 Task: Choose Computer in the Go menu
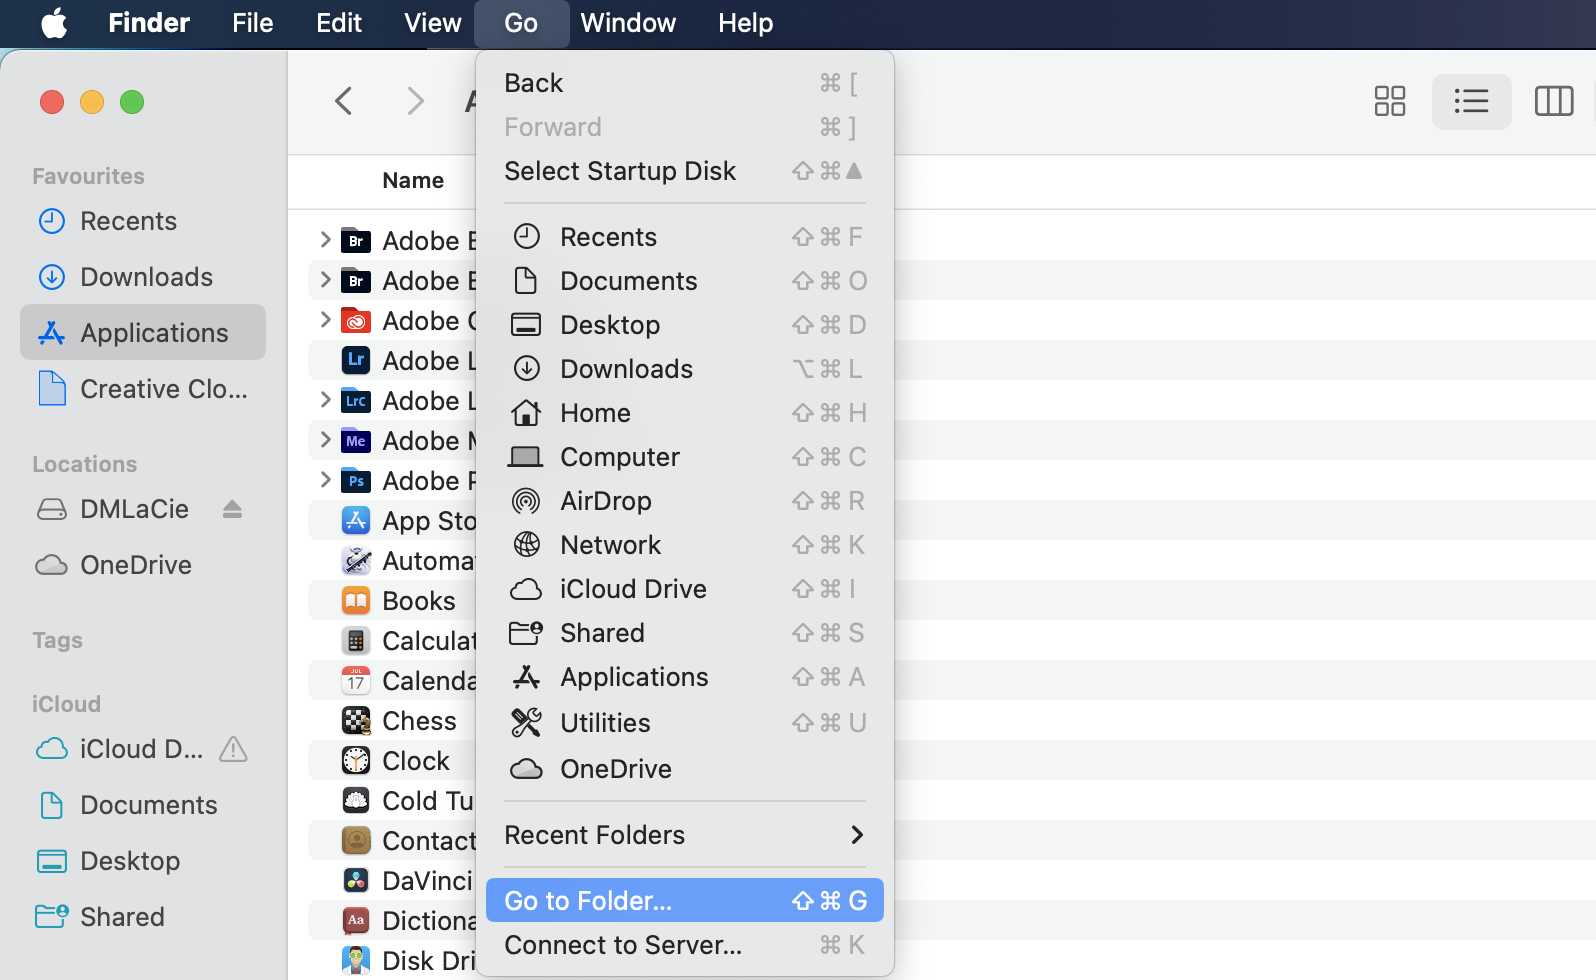(685, 457)
